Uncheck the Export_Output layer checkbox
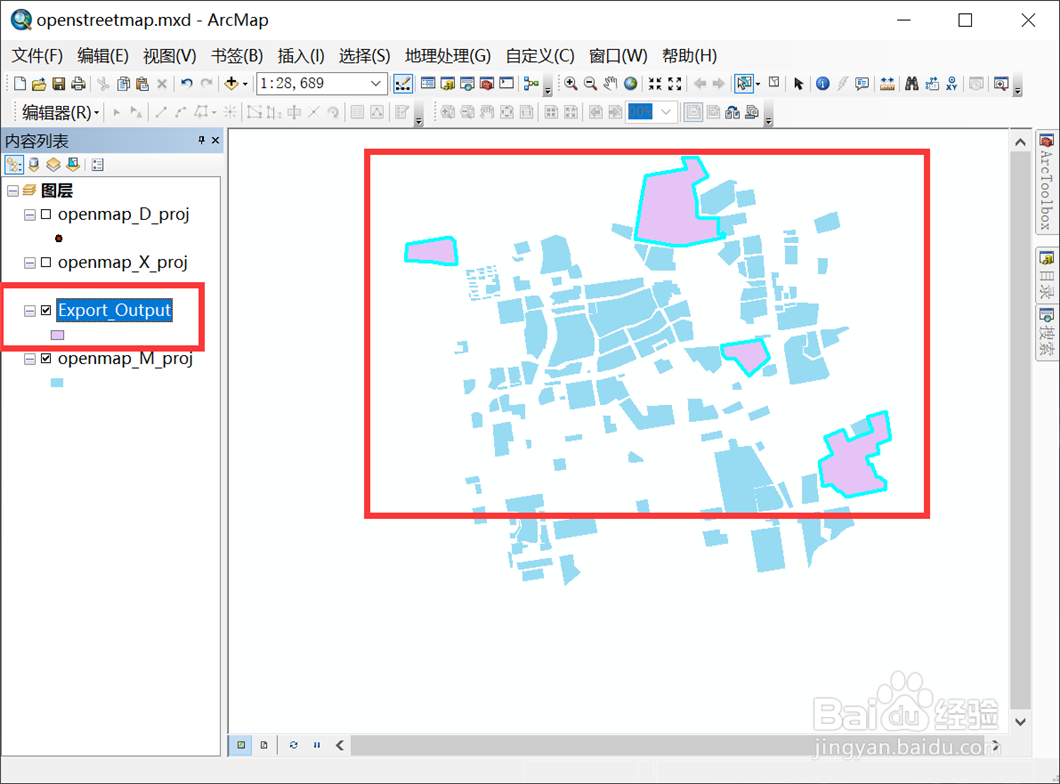1060x784 pixels. point(46,310)
